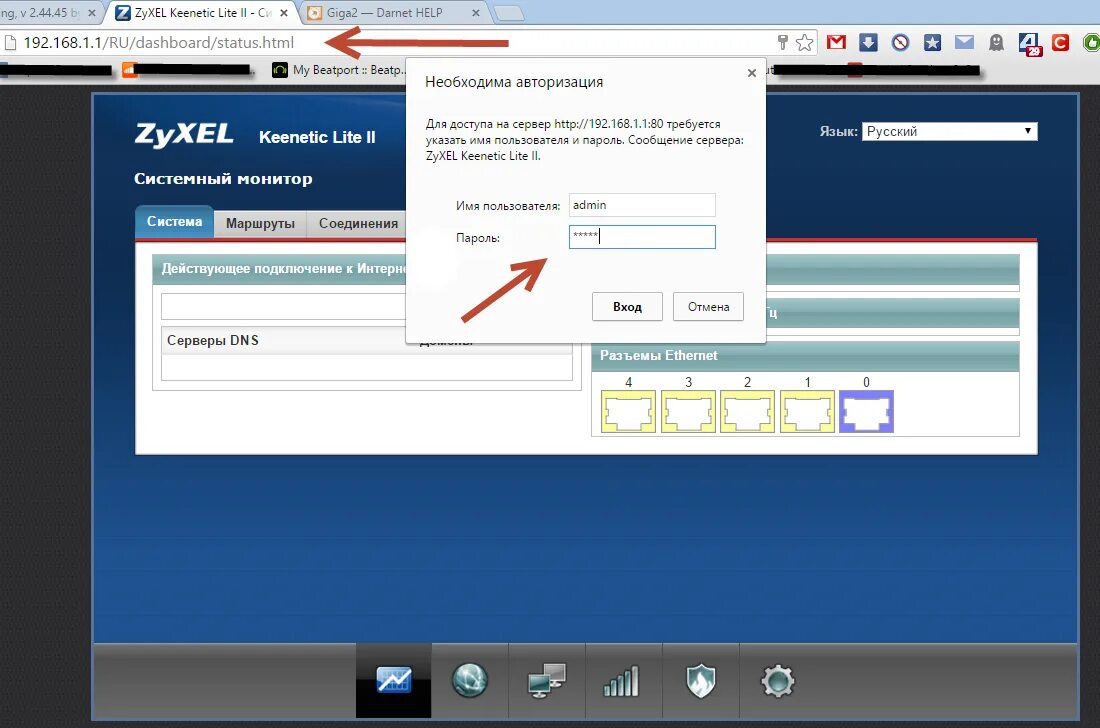This screenshot has width=1100, height=728.
Task: Open the Internet globe icon in the bottom bar
Action: click(x=469, y=680)
